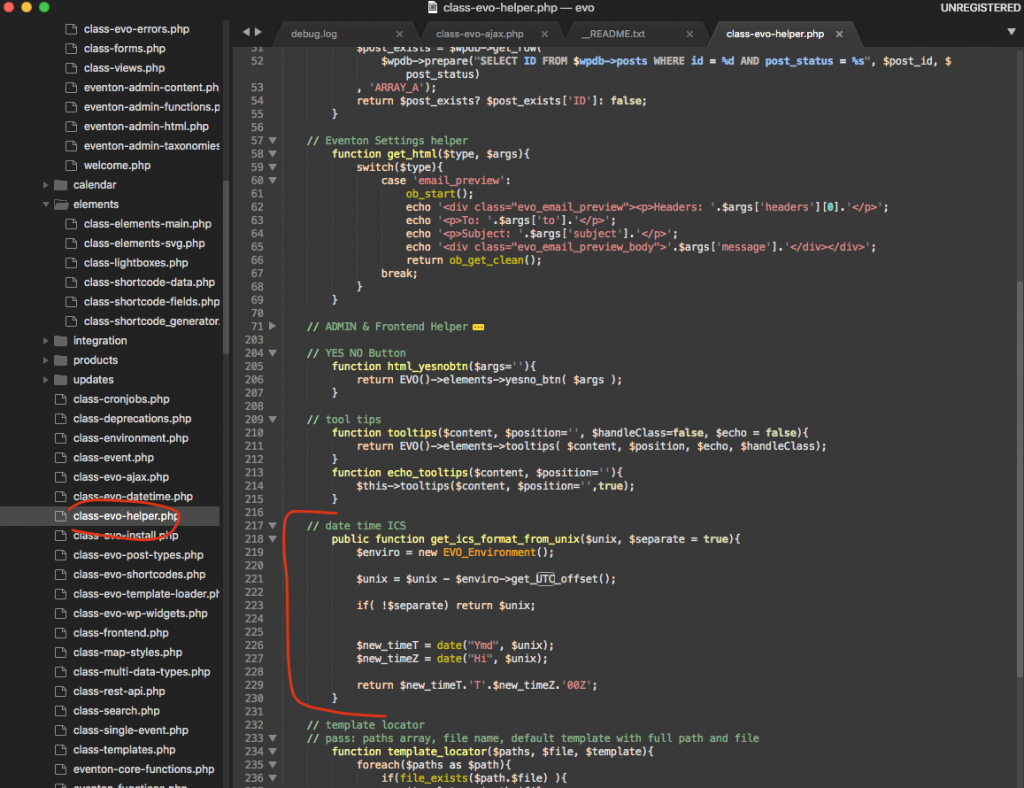Viewport: 1024px width, 788px height.
Task: Click the class-evo-post-types.php file icon
Action: (x=61, y=555)
